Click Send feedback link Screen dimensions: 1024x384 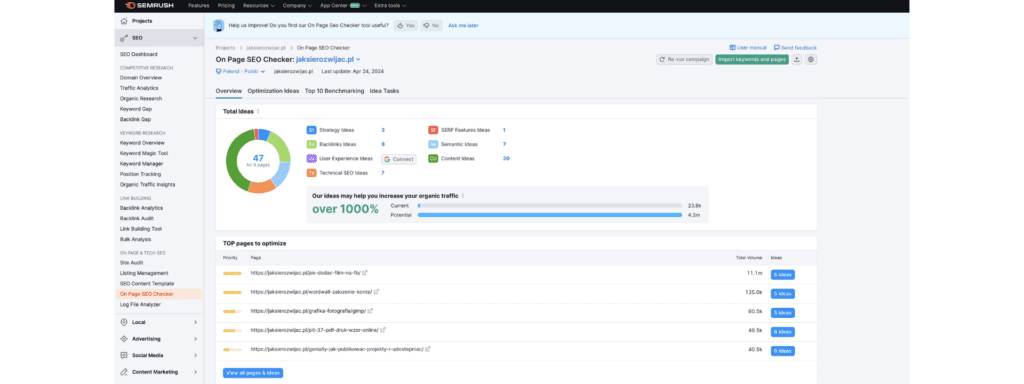(795, 48)
